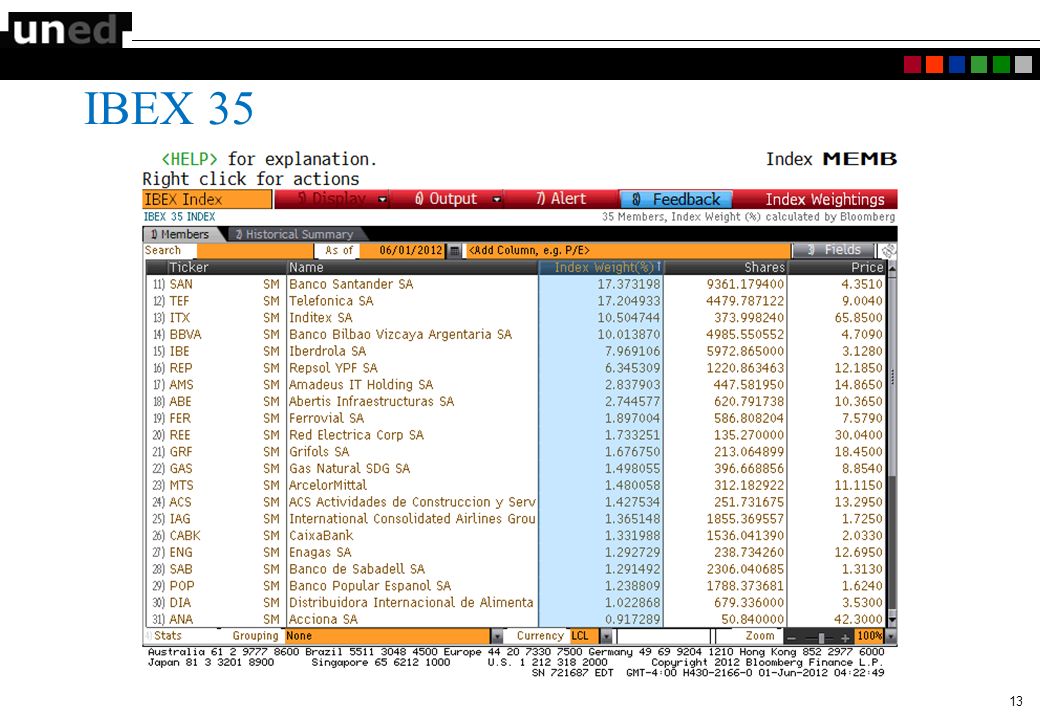Click International Consolidated Airlines row name
Viewport: 1040px width, 720px height.
[412, 519]
